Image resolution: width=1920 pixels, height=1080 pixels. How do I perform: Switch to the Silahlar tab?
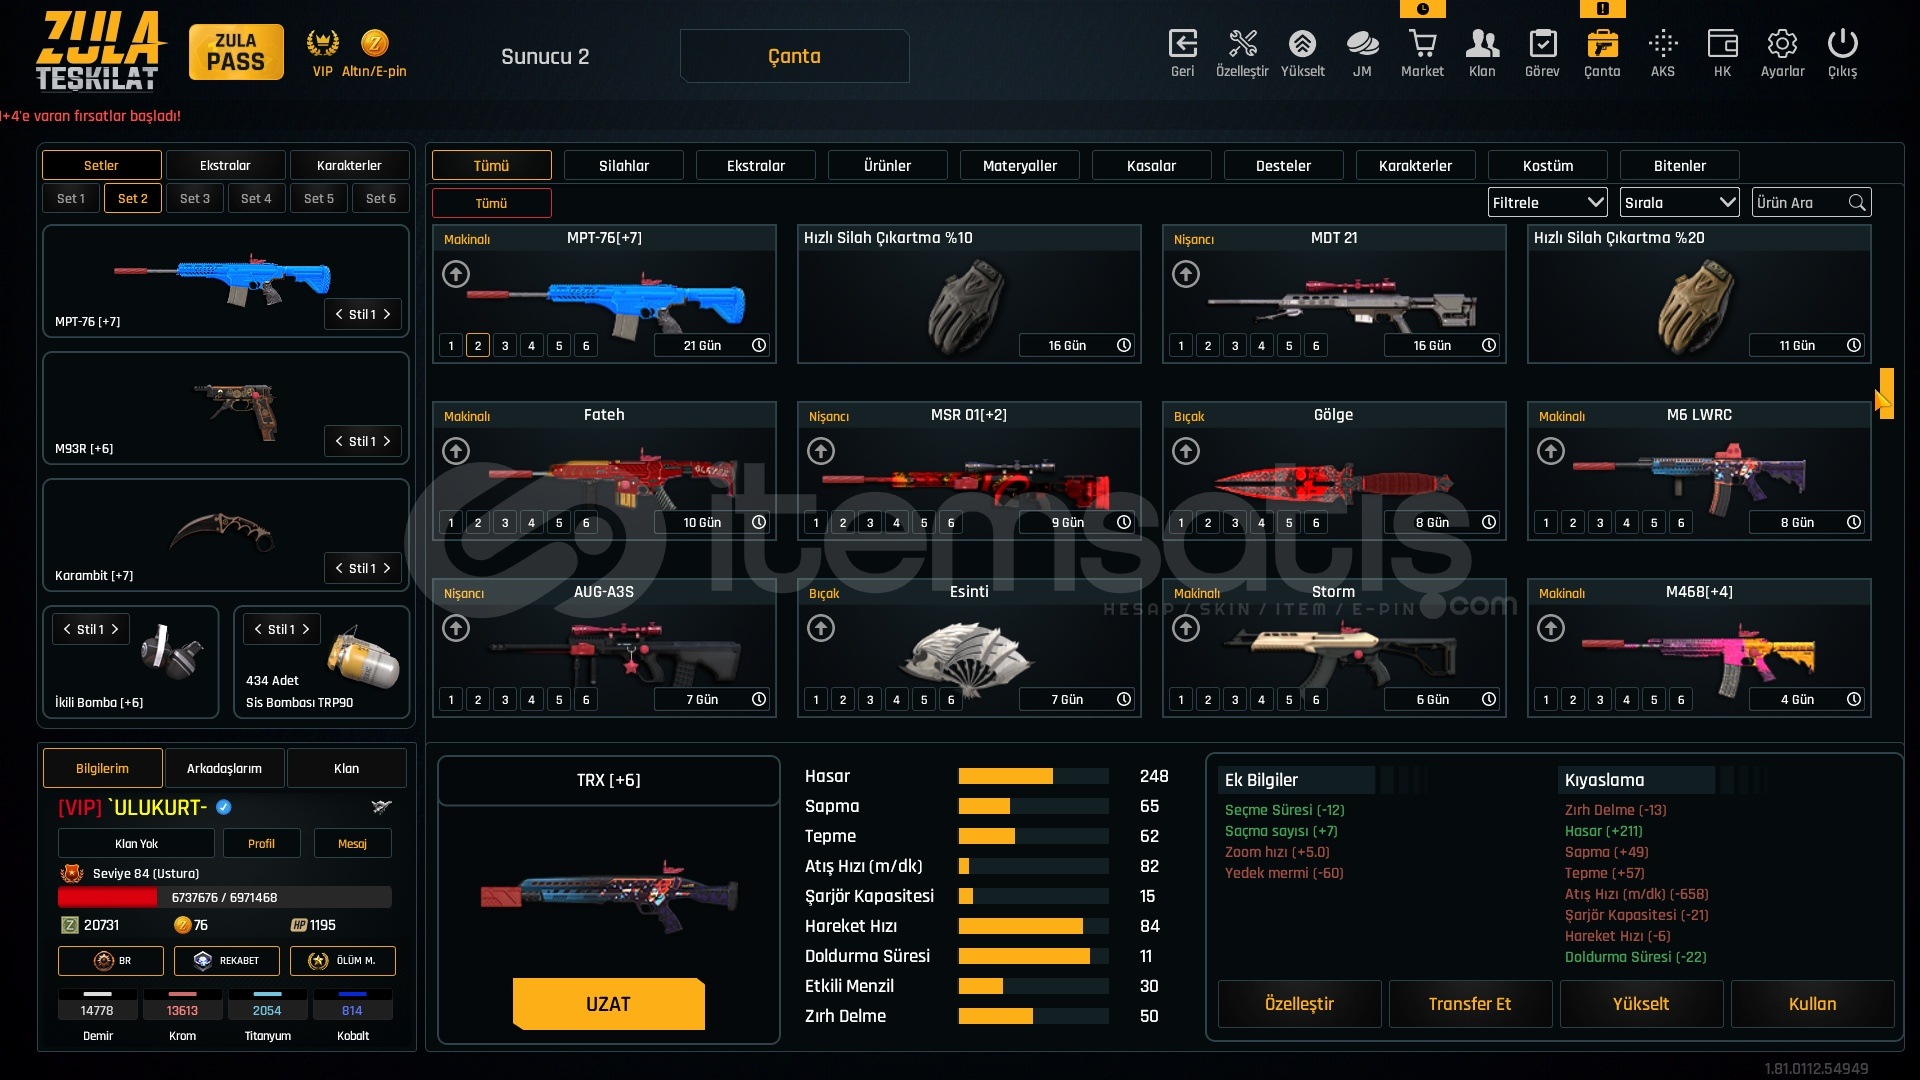click(623, 166)
